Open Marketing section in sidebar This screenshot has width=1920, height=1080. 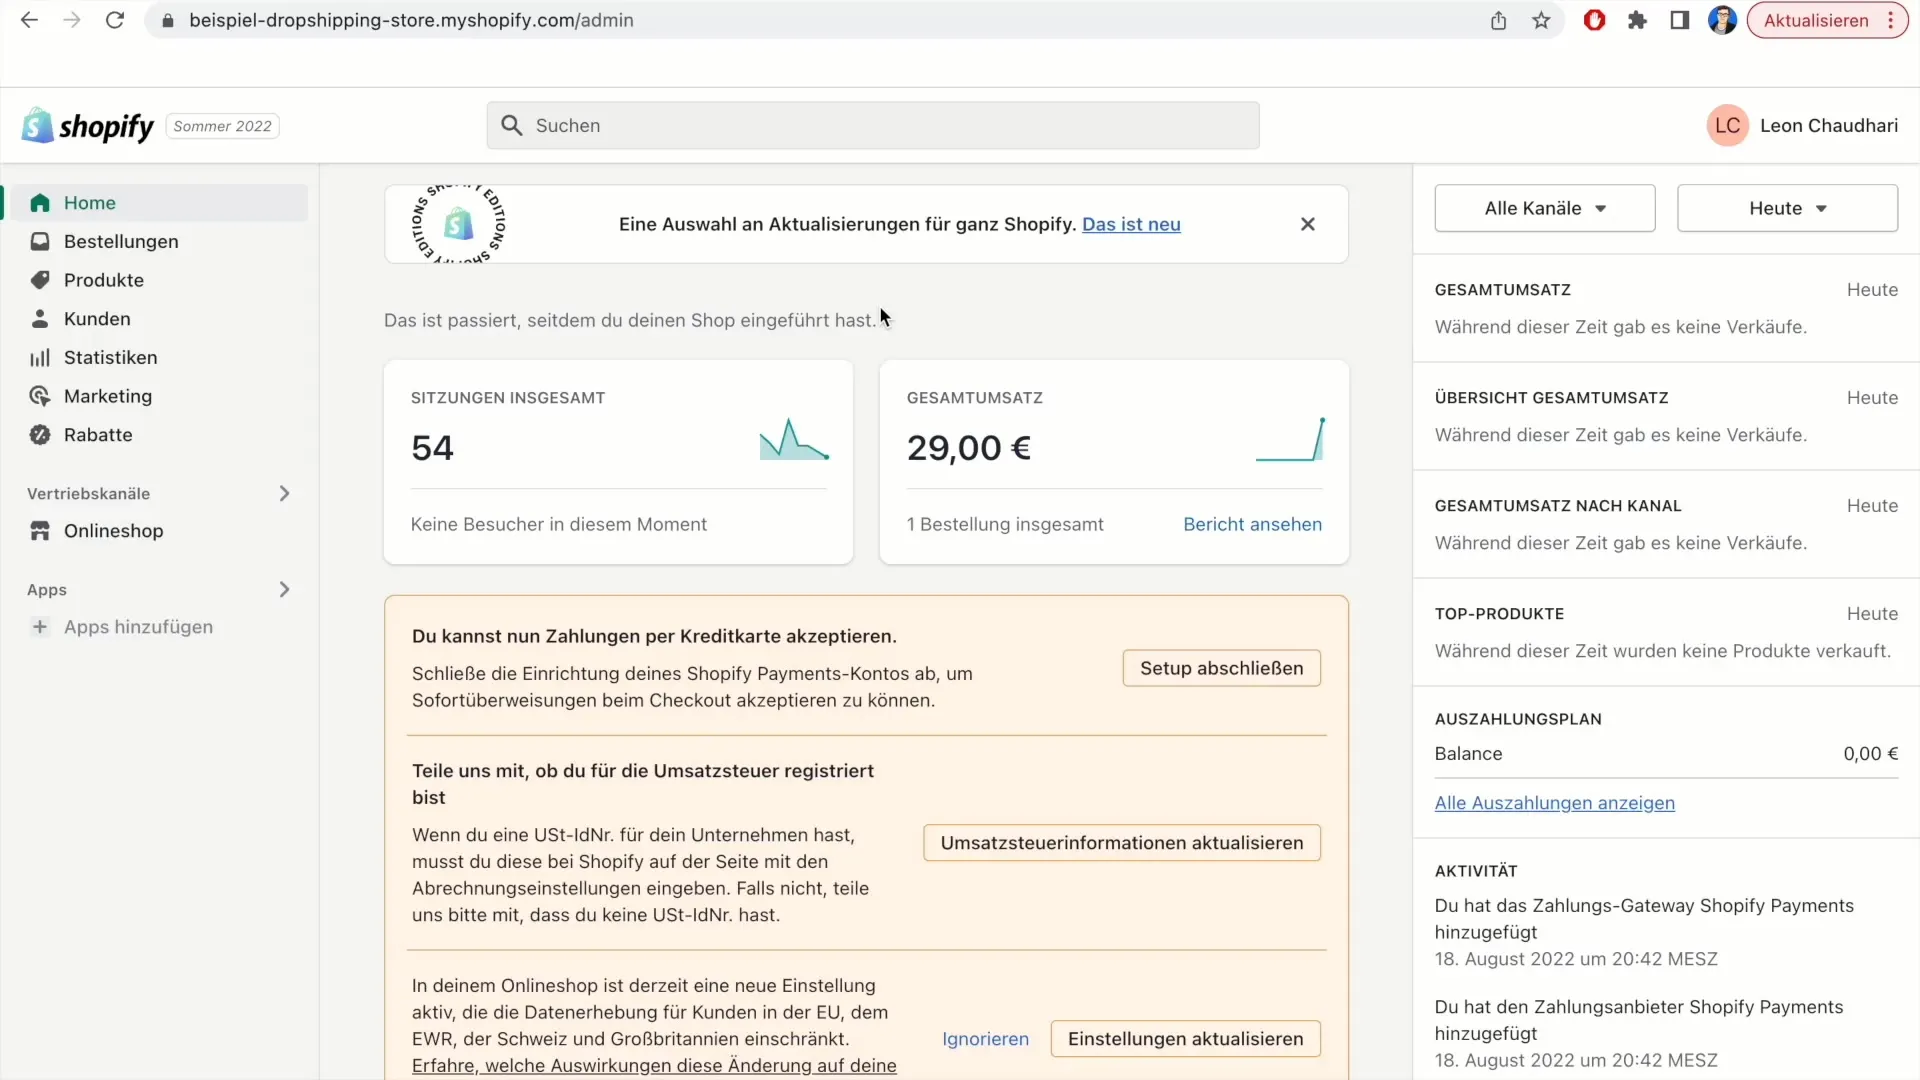pos(108,394)
